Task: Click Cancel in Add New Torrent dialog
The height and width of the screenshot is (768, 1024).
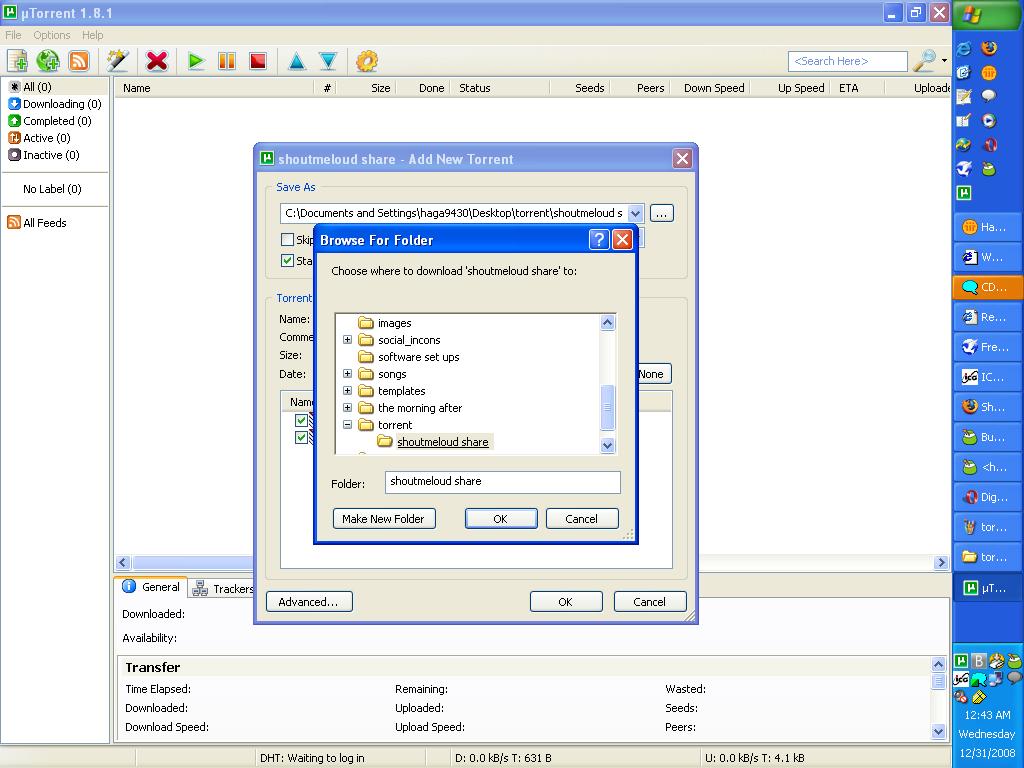Action: point(650,601)
